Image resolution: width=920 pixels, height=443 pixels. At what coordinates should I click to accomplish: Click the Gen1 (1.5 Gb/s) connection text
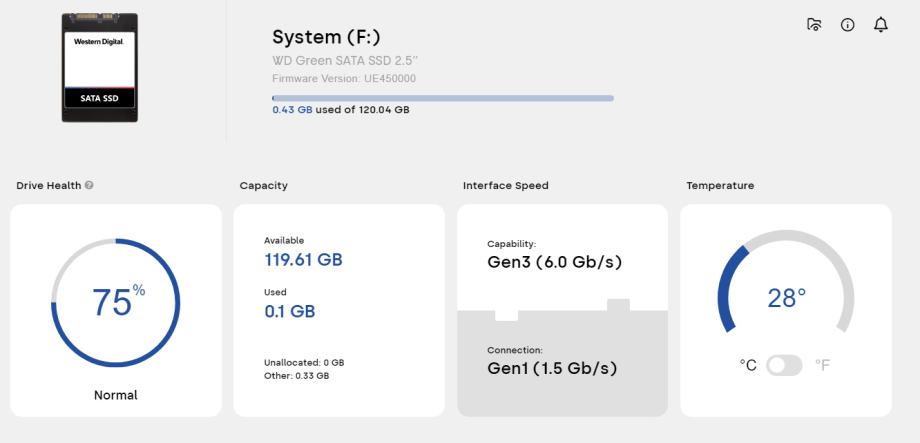pos(552,368)
